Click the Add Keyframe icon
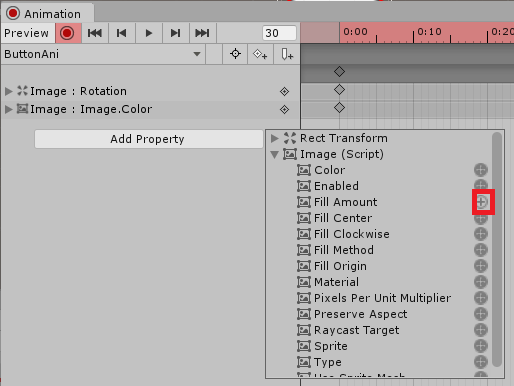 tap(260, 54)
